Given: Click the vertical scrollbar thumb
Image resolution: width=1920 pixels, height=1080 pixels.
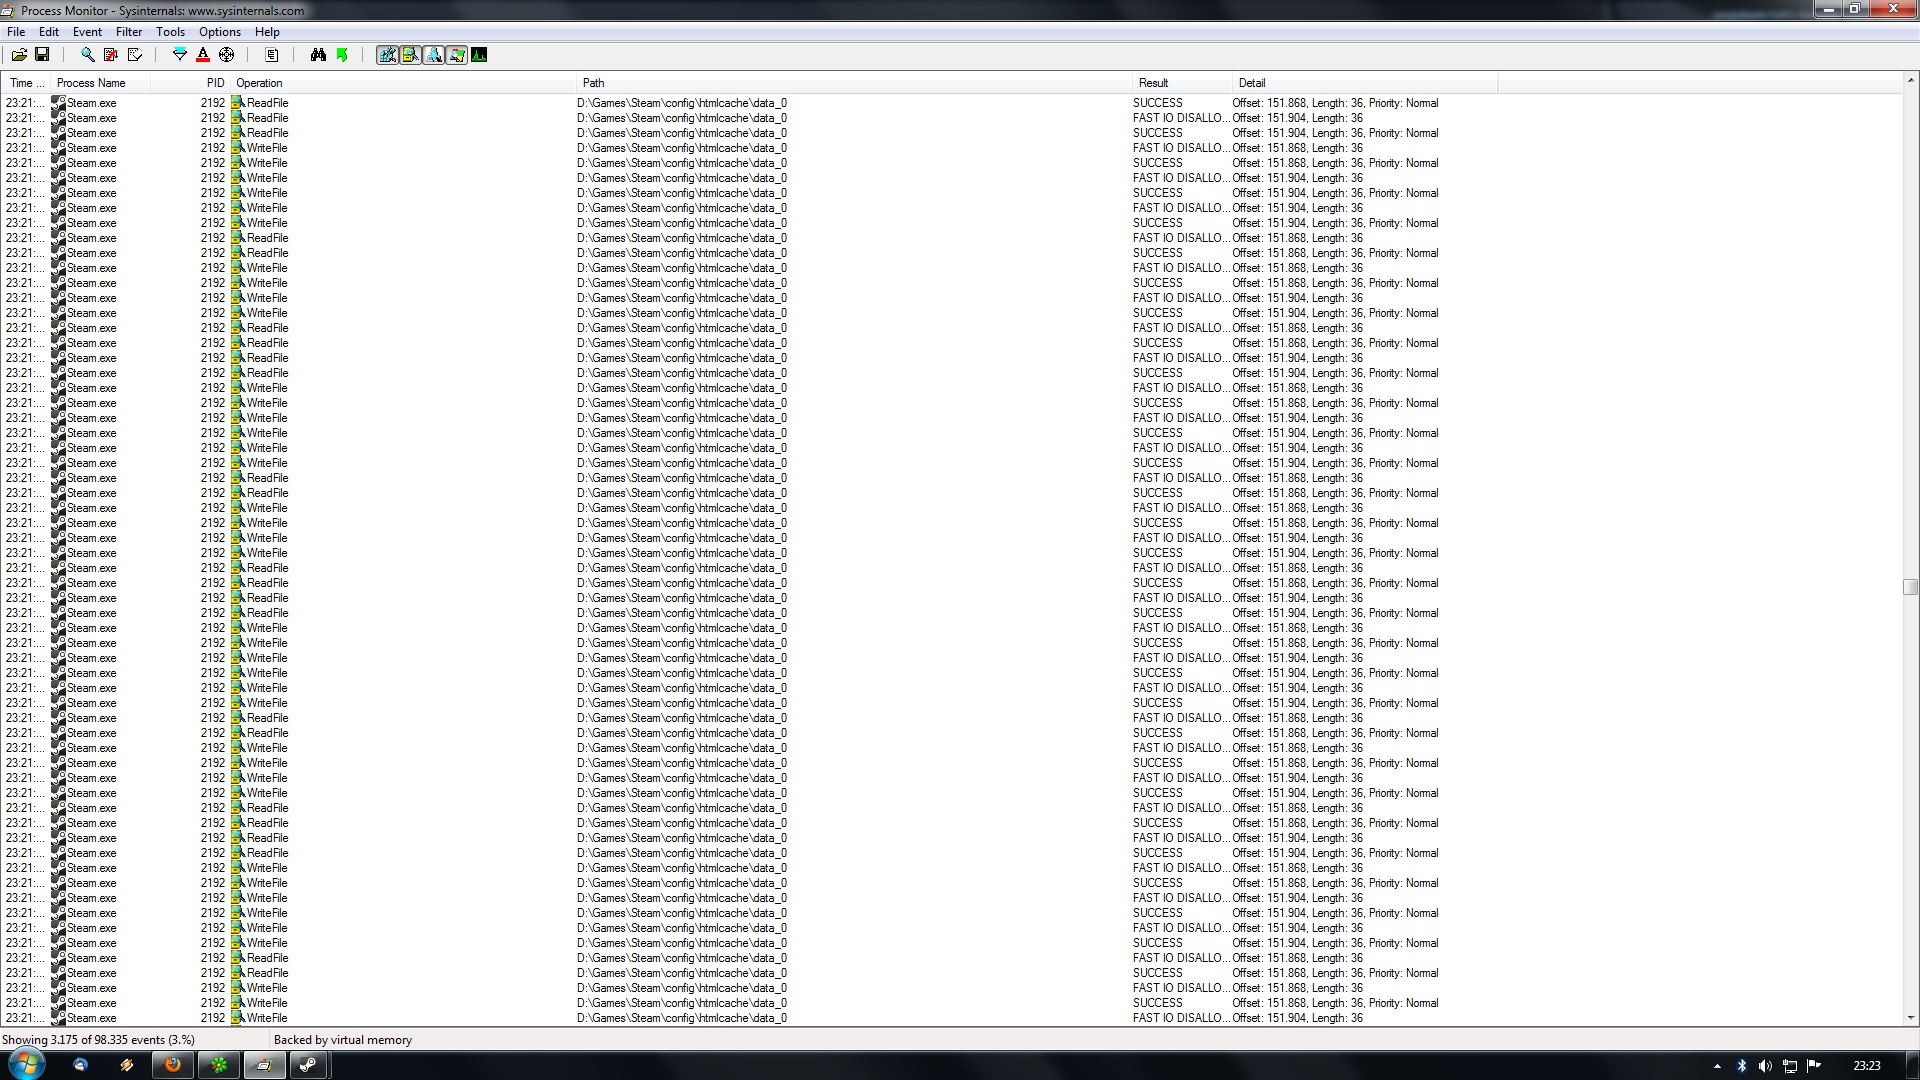Looking at the screenshot, I should click(1910, 587).
